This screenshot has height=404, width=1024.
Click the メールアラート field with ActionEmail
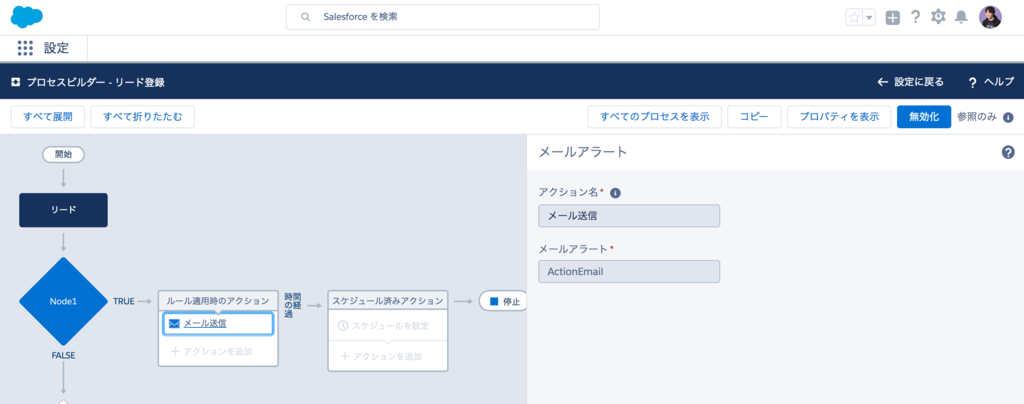pos(629,272)
